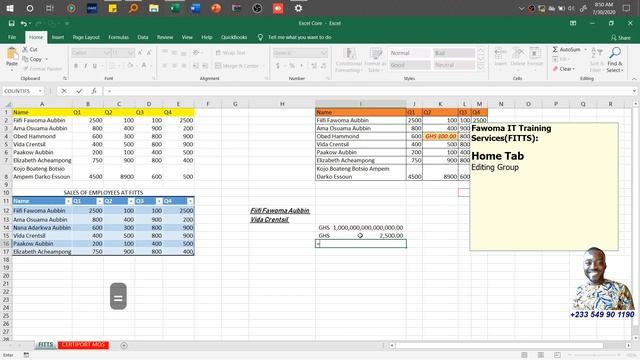Toggle Merge & Center
The image size is (640, 360).
(x=237, y=66)
